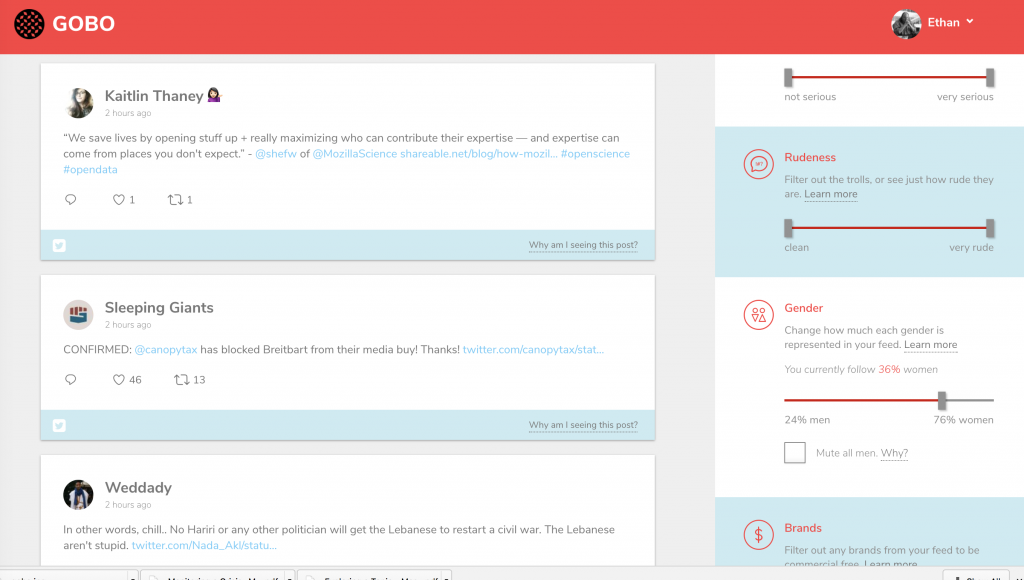Like Kaitlin Thaney's post
1024x580 pixels.
pyautogui.click(x=118, y=200)
